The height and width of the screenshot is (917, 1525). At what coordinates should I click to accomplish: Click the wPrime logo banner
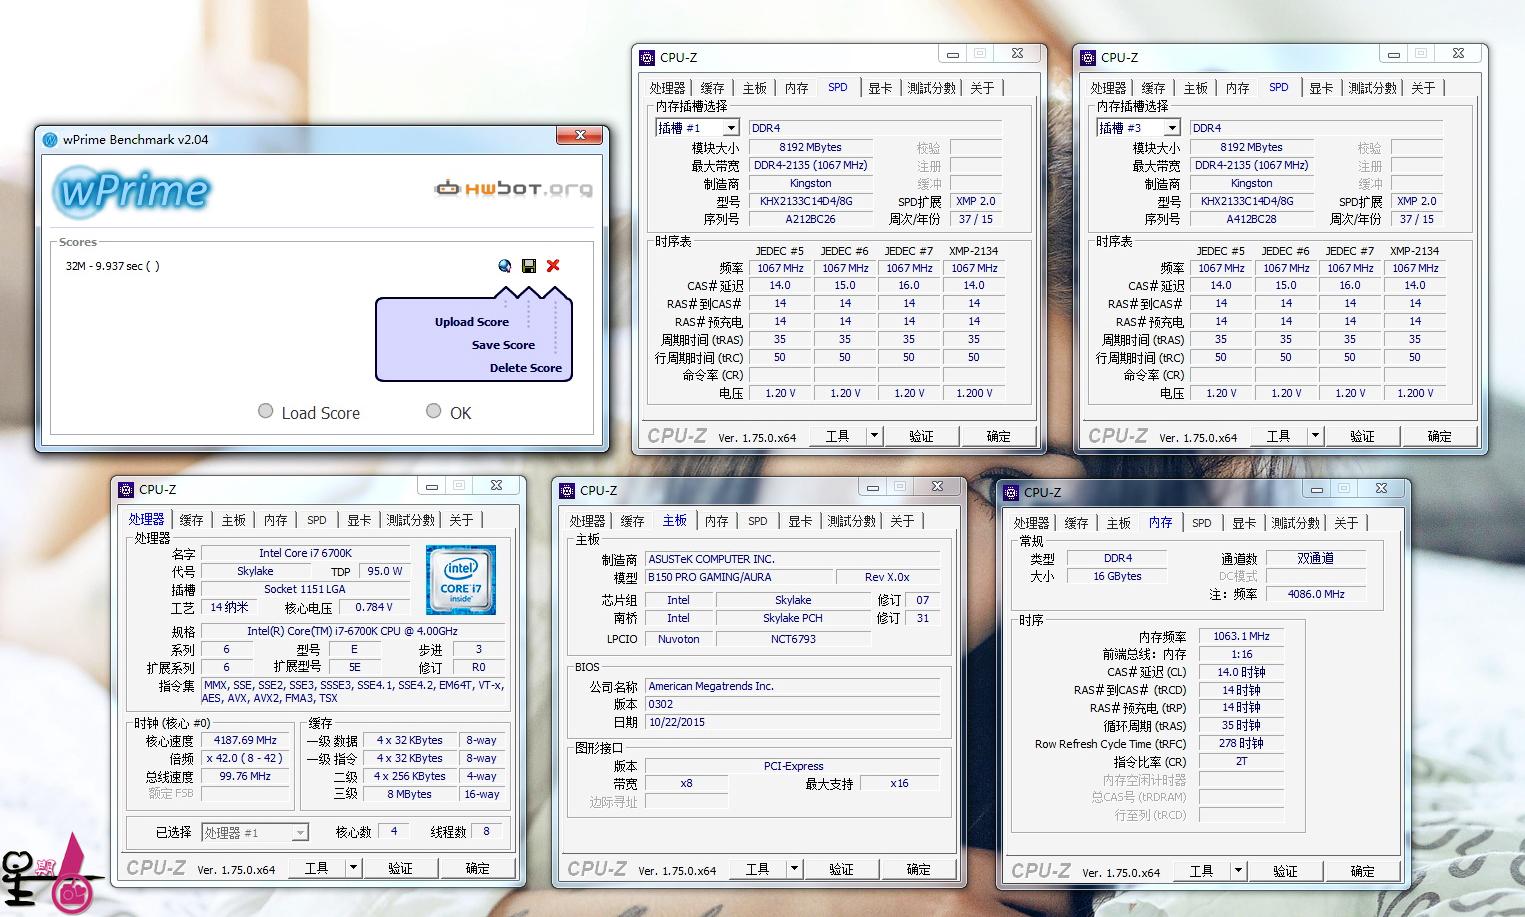[x=132, y=190]
